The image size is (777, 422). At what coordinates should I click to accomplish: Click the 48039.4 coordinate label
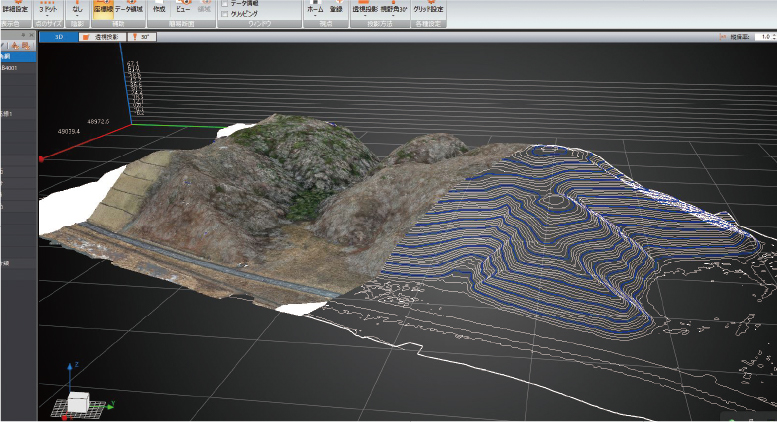[x=69, y=131]
